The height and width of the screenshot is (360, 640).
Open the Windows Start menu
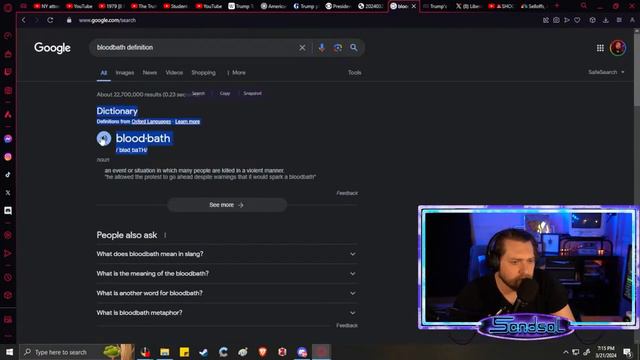9,352
